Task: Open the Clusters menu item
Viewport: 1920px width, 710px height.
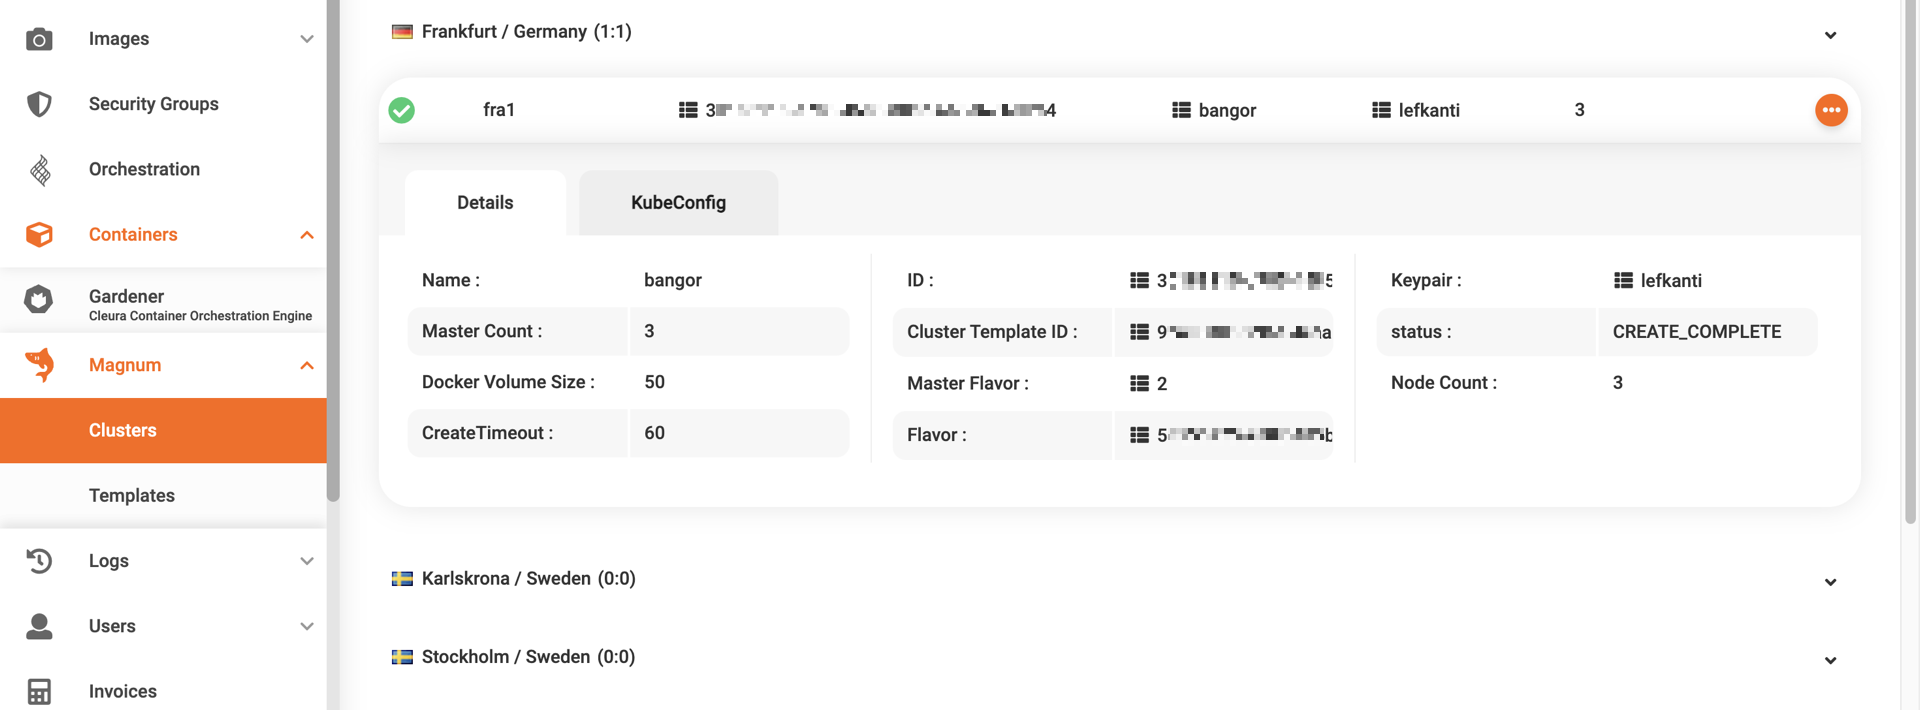Action: click(123, 431)
